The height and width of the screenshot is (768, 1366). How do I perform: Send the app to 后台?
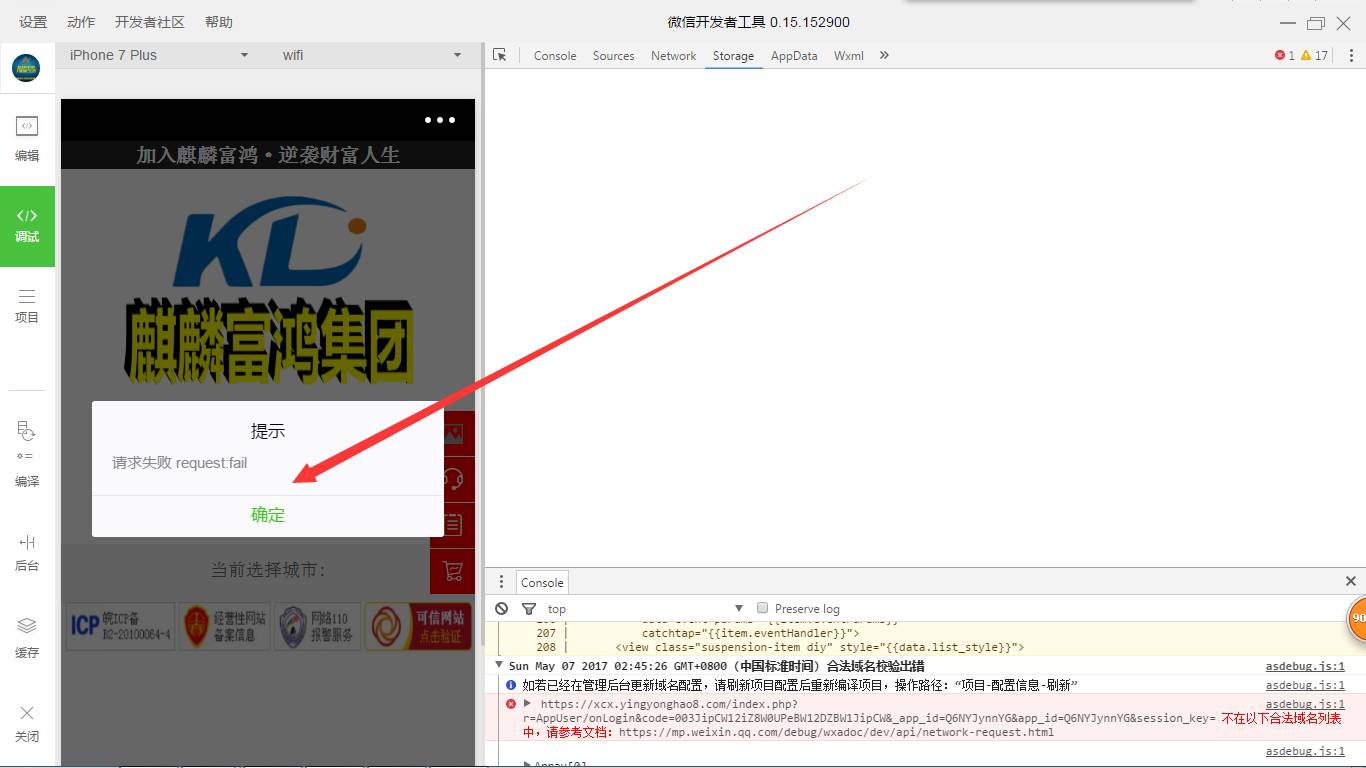[27, 553]
